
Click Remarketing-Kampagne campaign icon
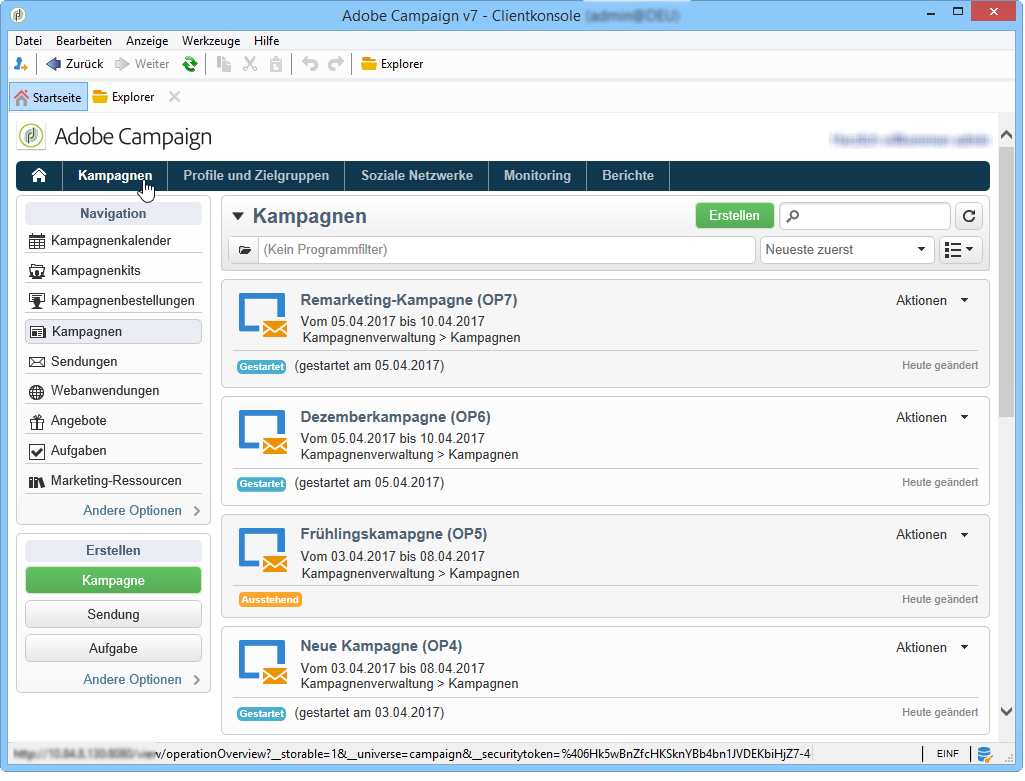[x=263, y=315]
